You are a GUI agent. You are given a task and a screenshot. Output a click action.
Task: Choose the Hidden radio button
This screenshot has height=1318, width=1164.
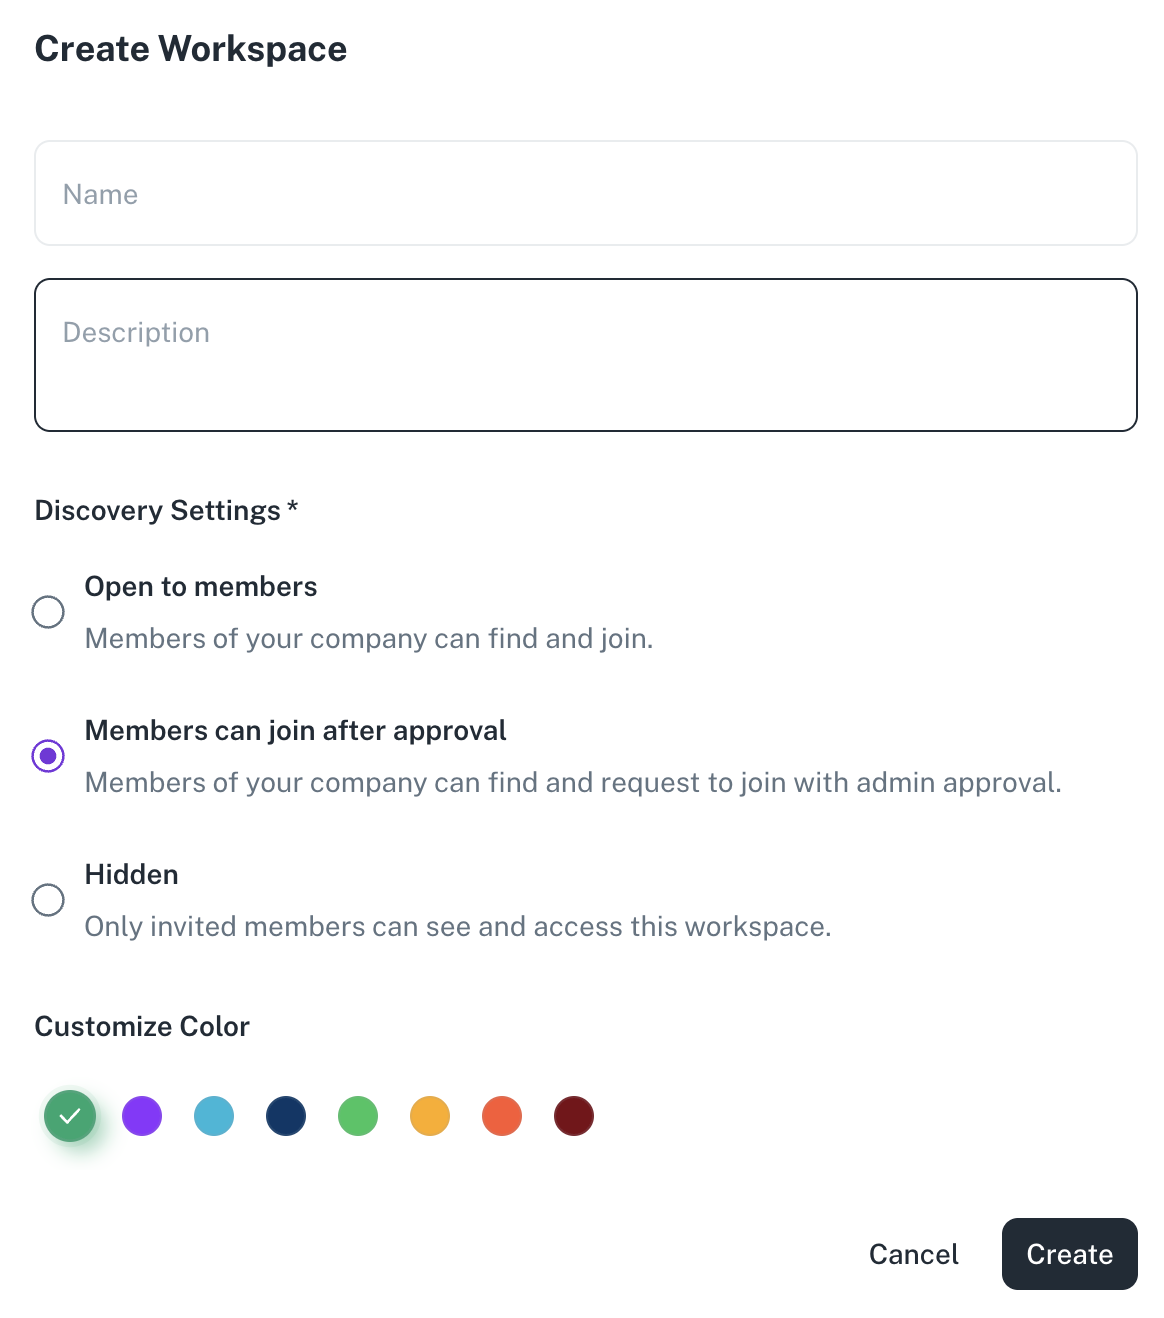pos(48,900)
